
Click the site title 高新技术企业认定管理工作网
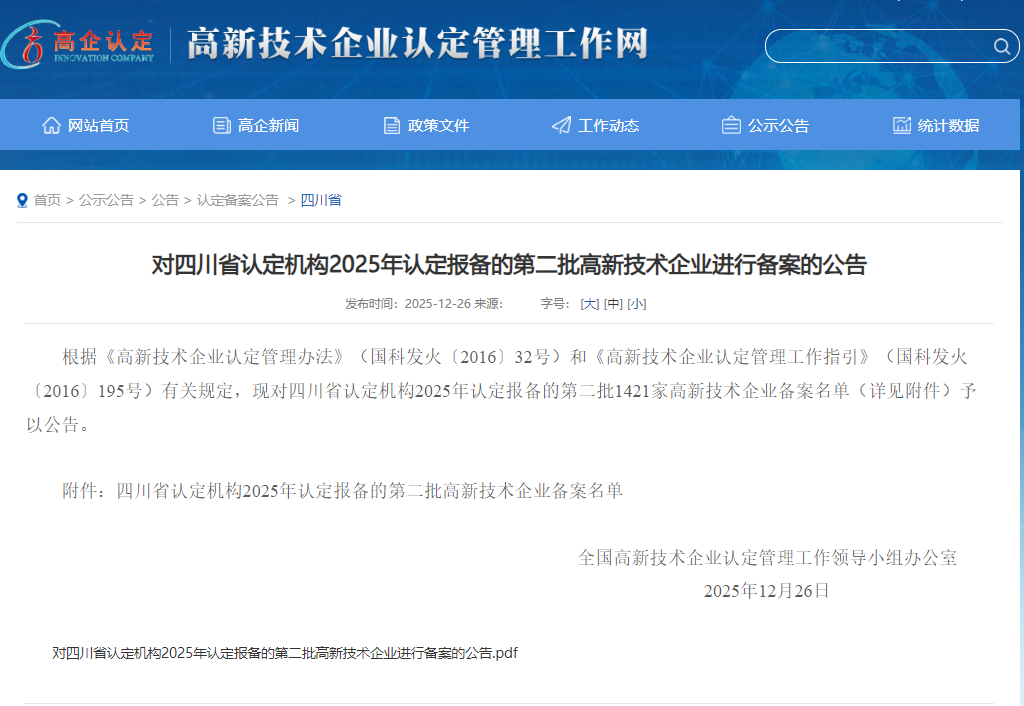(x=417, y=44)
